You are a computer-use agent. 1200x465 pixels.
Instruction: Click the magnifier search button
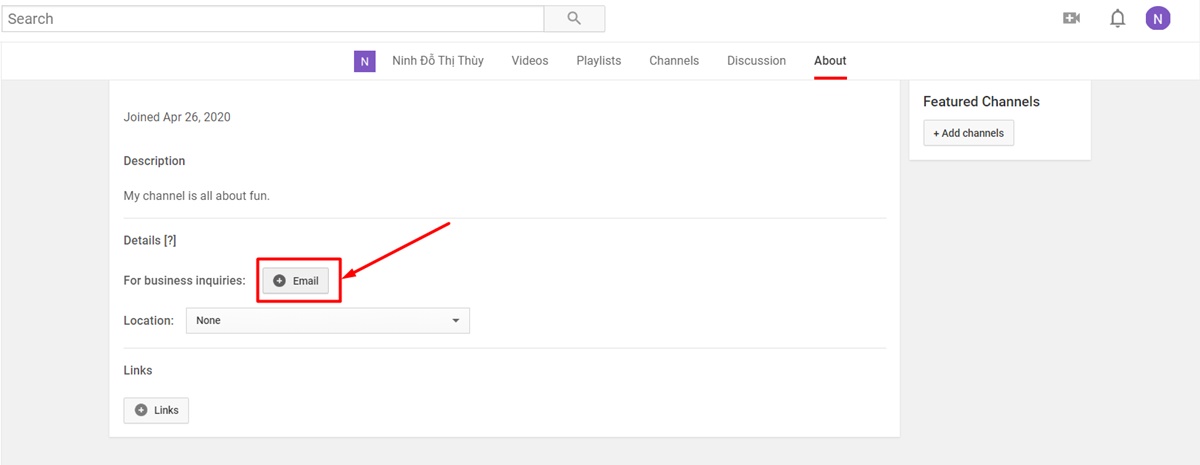574,18
